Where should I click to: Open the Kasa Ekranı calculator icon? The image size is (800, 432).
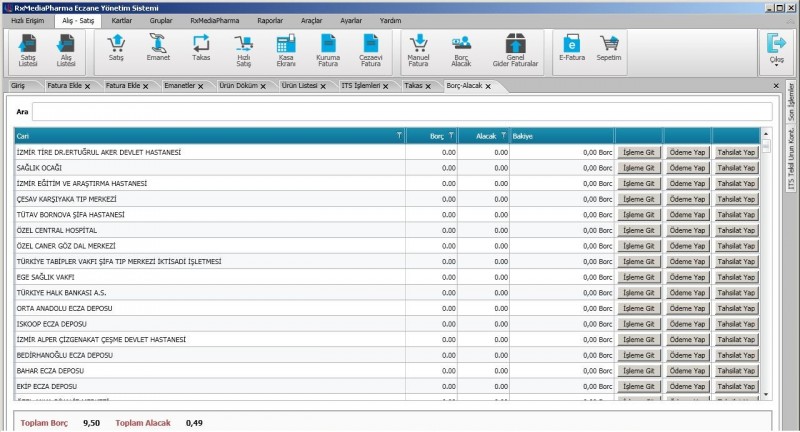285,47
